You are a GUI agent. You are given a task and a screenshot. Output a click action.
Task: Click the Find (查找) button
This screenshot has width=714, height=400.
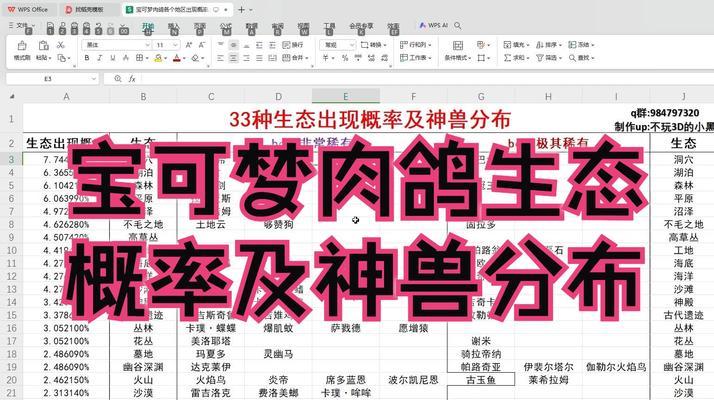(581, 58)
